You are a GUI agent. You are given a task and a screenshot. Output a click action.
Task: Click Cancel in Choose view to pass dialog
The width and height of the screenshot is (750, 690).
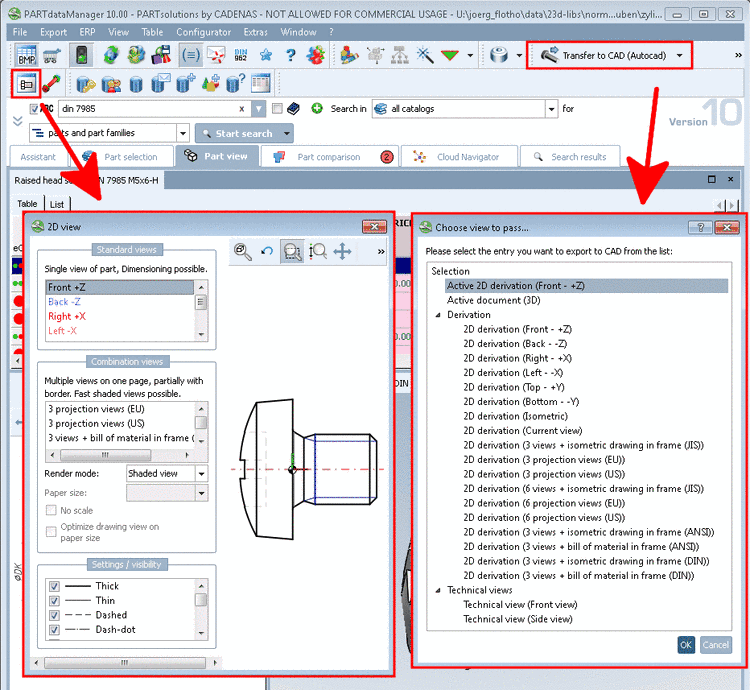coord(716,645)
